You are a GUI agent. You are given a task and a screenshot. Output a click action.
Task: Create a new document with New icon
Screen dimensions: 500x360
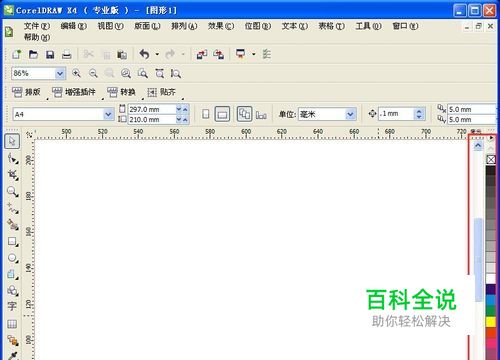pos(16,54)
